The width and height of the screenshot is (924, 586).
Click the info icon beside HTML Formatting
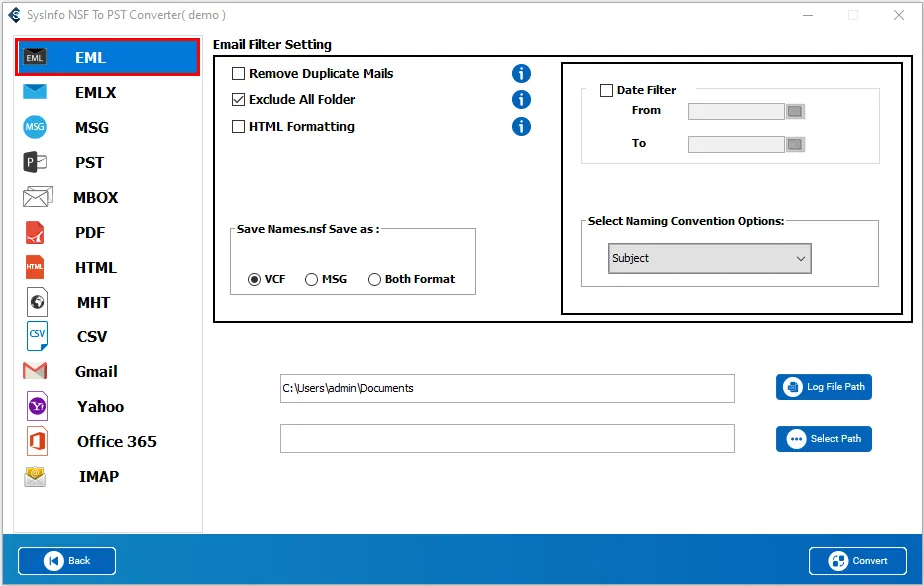pyautogui.click(x=521, y=126)
